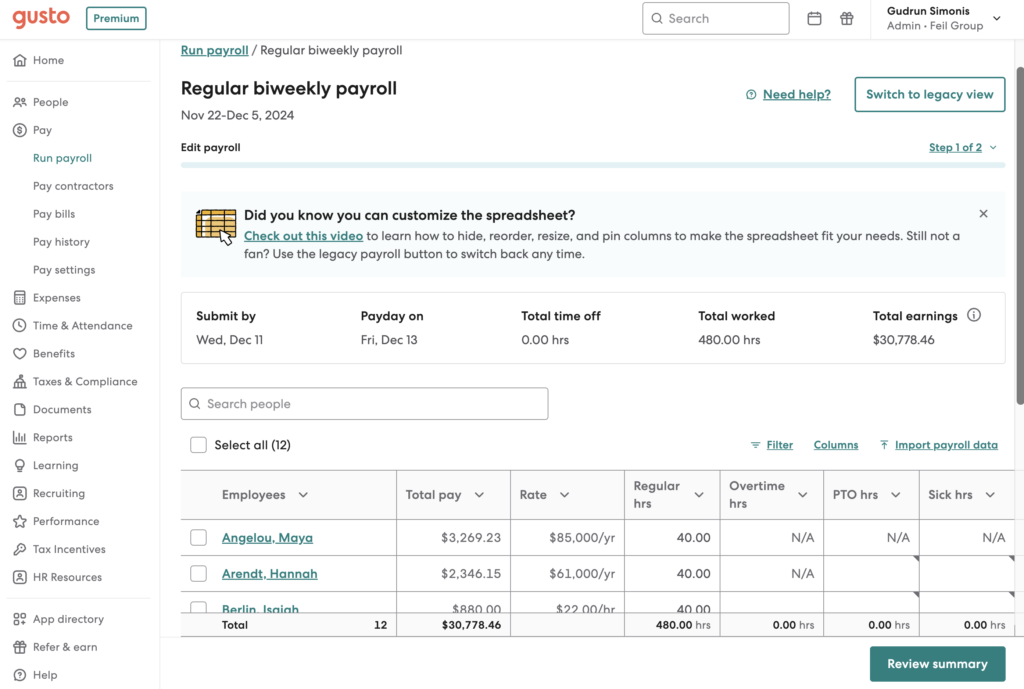
Task: Open Taxes & Compliance building icon
Action: point(20,381)
